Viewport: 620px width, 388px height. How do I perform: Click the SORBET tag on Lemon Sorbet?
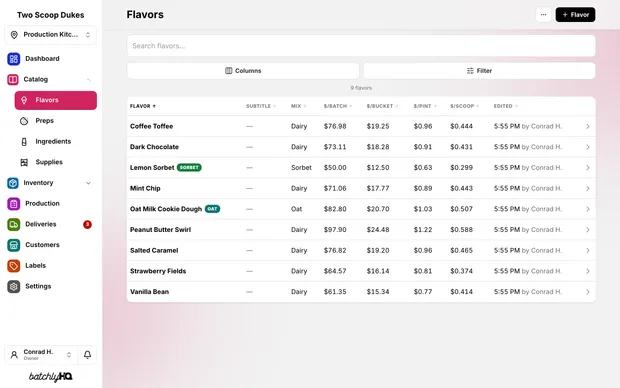189,167
